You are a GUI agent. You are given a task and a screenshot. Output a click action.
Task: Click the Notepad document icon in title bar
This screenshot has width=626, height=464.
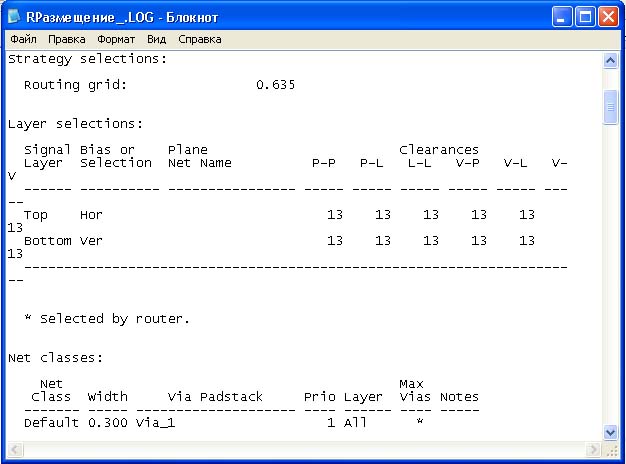pyautogui.click(x=14, y=16)
